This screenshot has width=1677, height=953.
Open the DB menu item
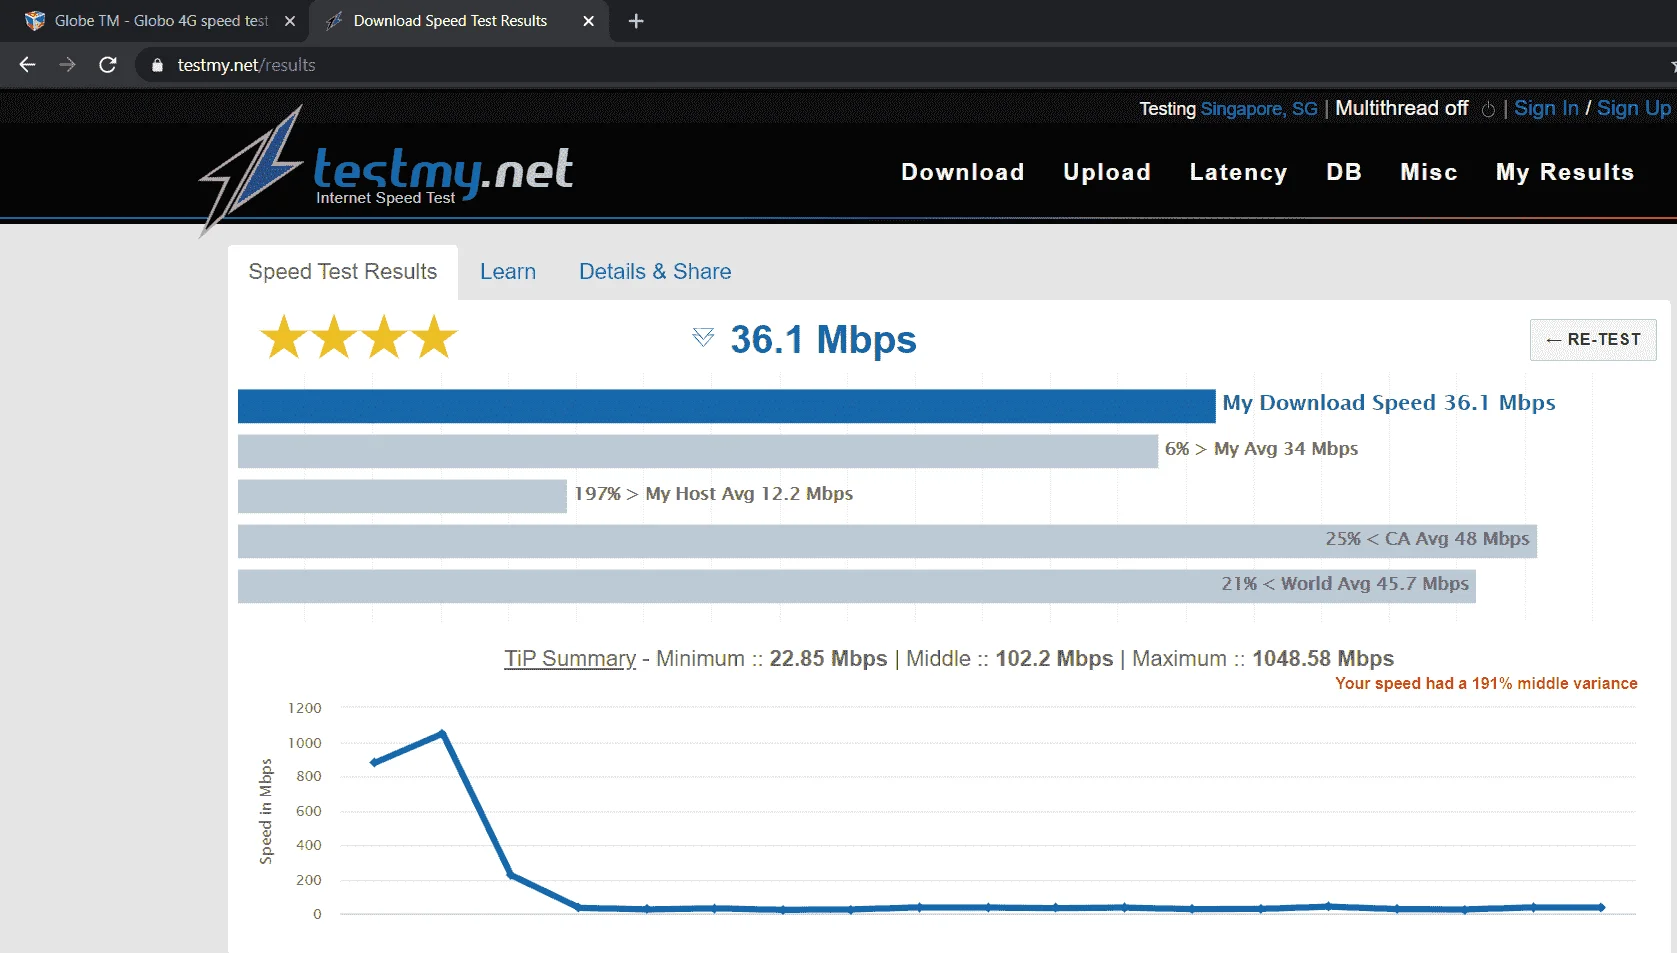point(1344,172)
